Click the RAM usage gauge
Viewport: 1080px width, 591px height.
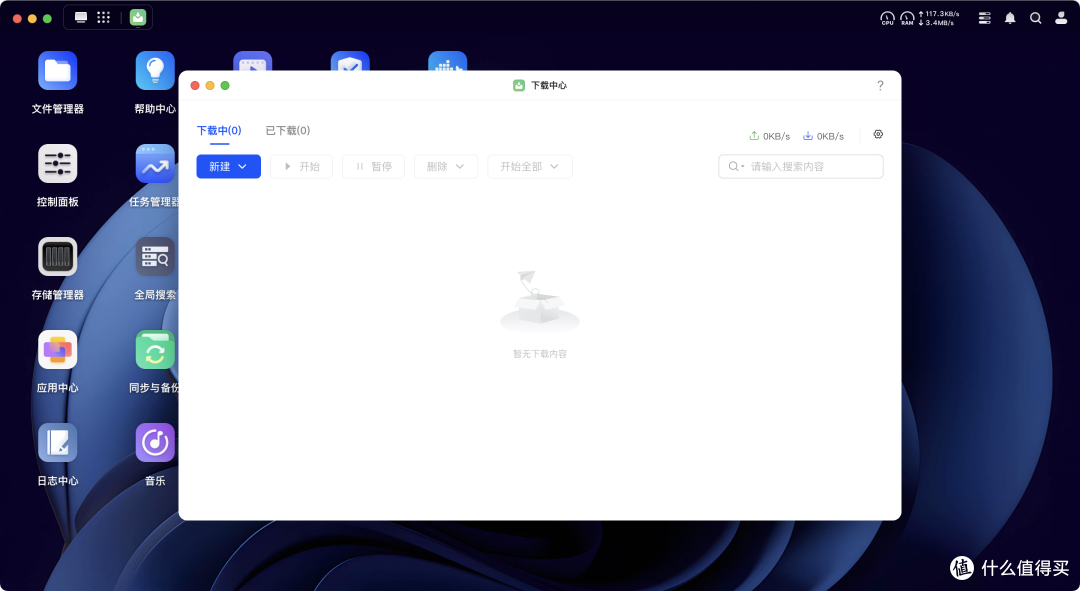point(907,19)
